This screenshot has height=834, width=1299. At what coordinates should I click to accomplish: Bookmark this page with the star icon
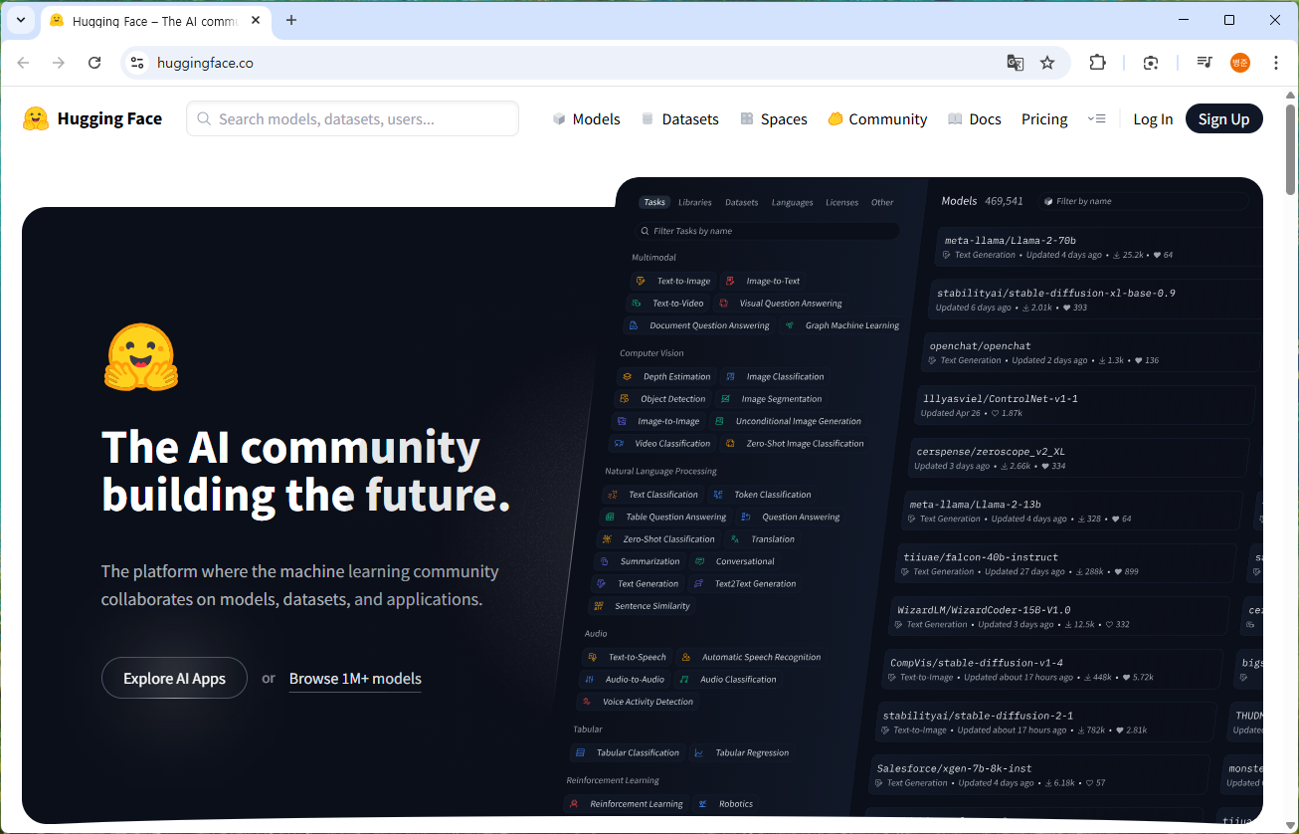point(1047,63)
